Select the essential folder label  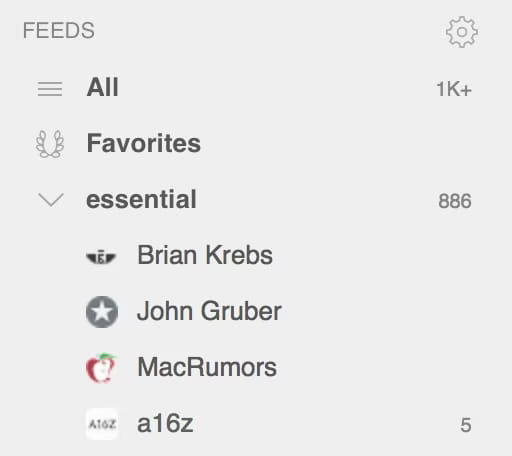click(141, 199)
